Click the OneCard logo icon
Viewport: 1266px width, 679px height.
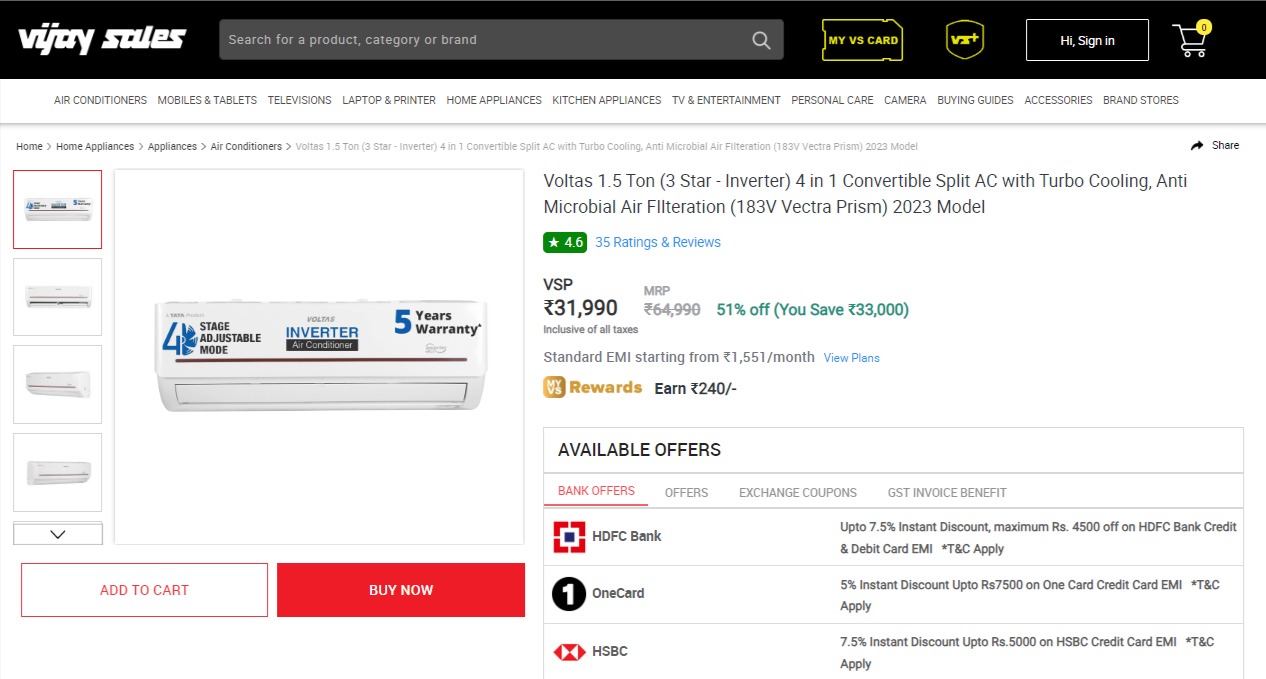click(x=569, y=594)
